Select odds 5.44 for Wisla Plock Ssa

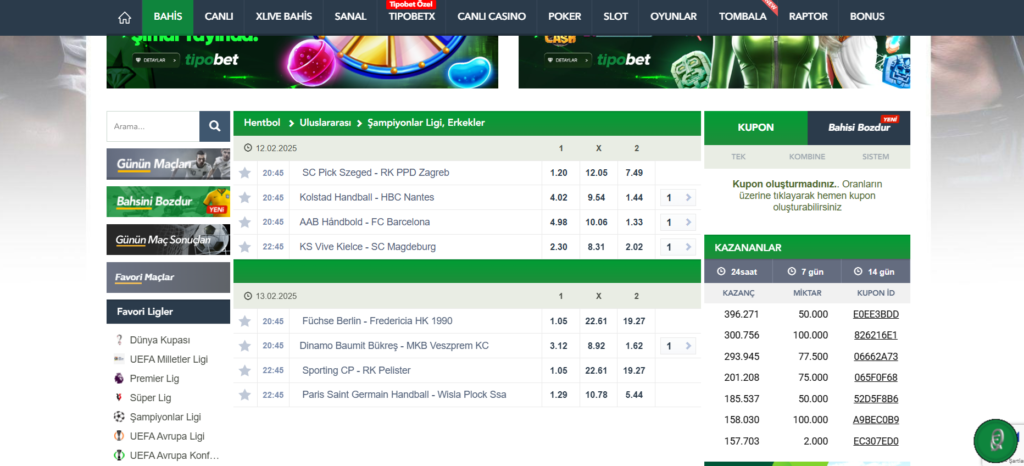tap(634, 395)
